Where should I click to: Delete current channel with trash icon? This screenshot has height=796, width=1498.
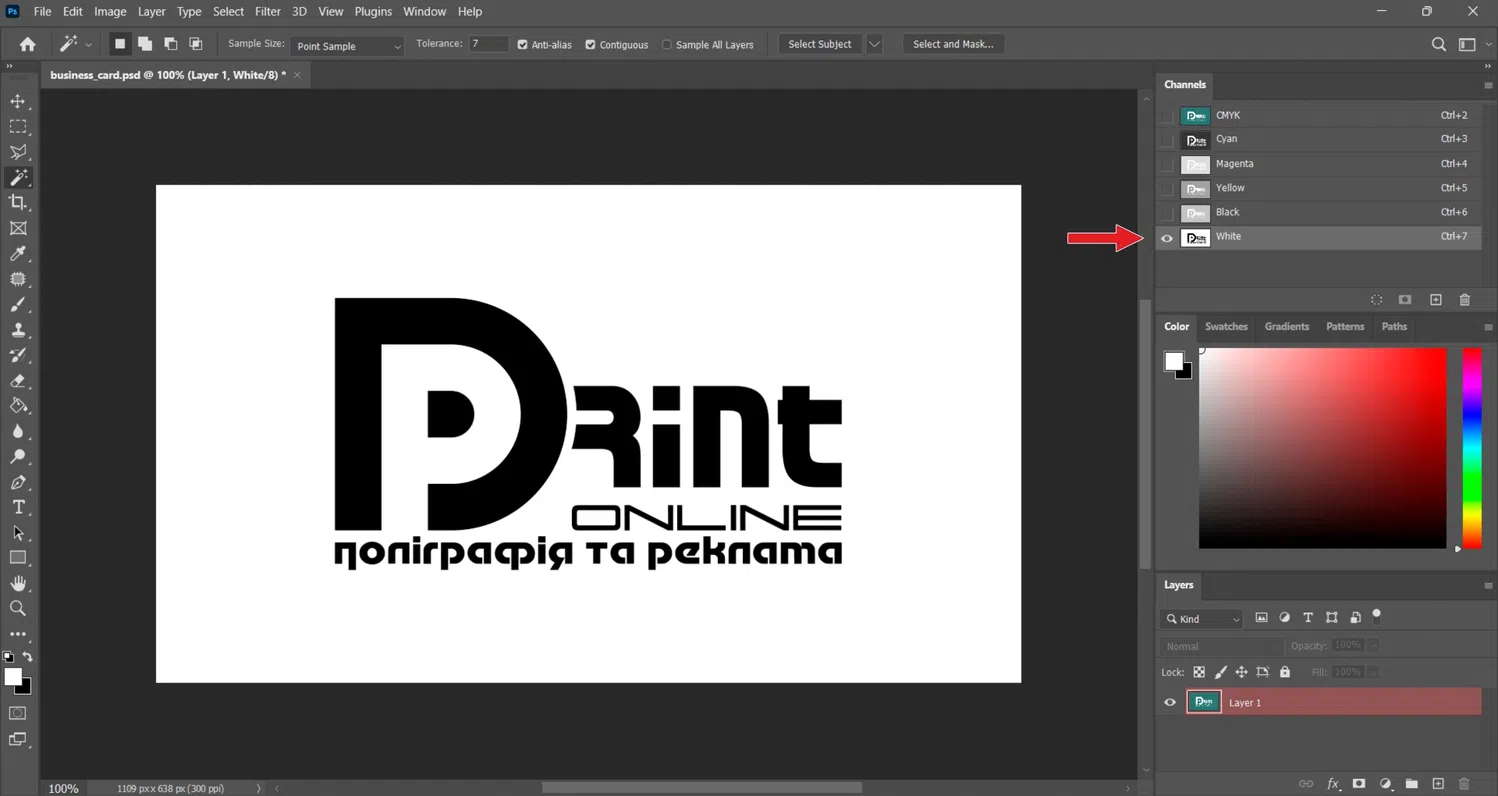tap(1465, 300)
